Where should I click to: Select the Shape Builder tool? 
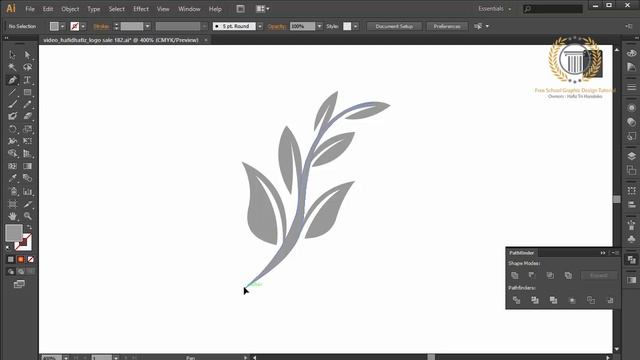12,153
